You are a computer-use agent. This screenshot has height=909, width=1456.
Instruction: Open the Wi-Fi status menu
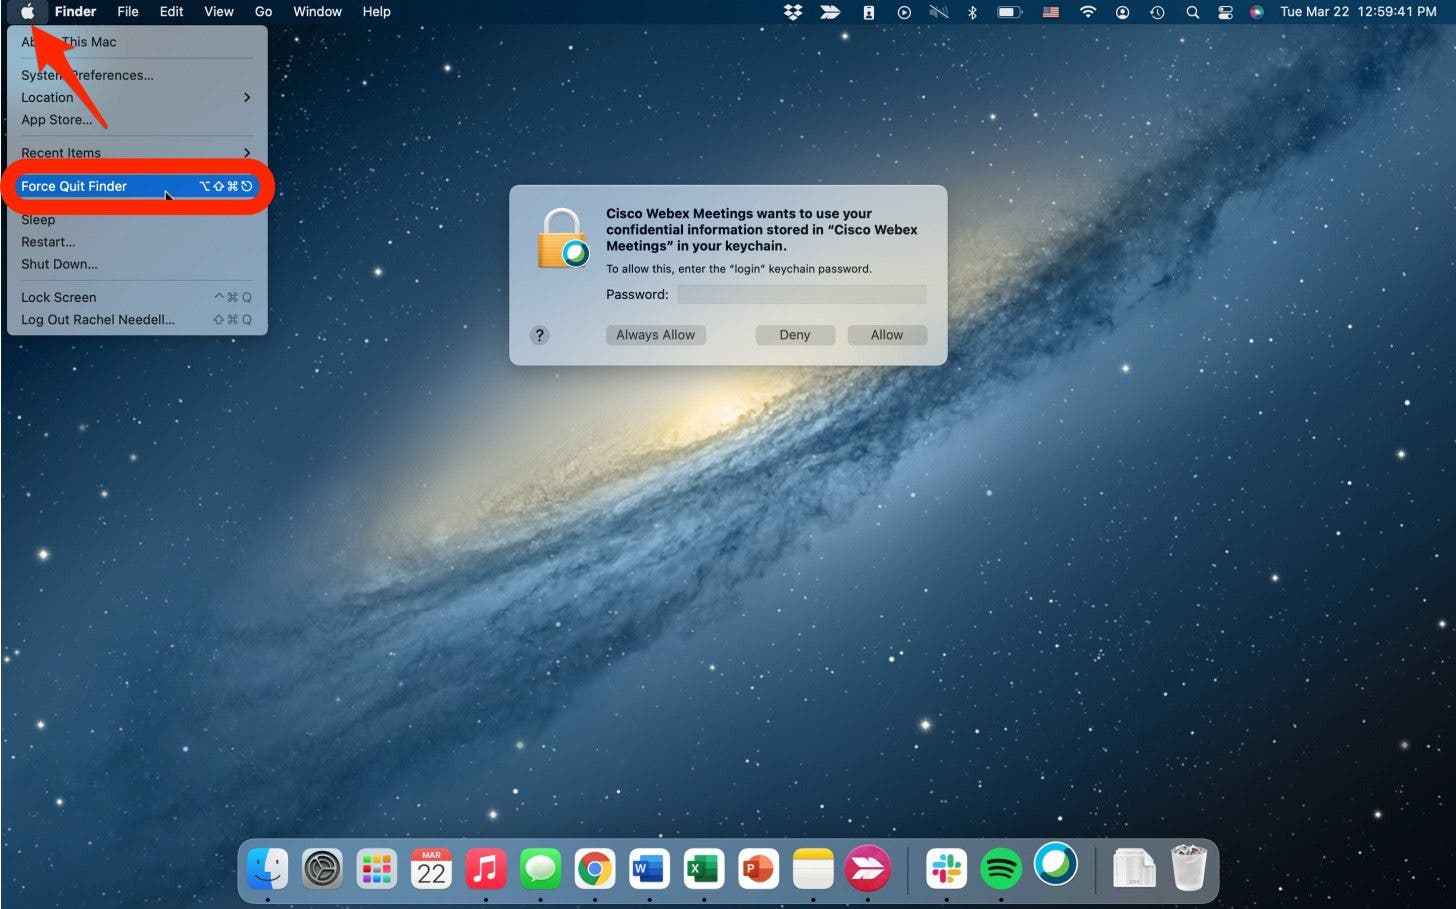point(1088,12)
